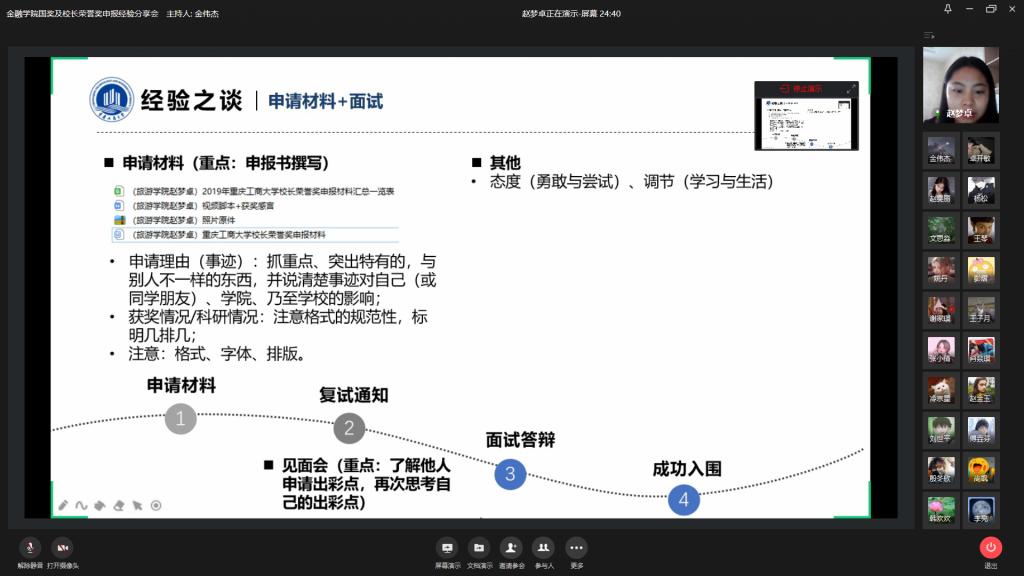The image size is (1024, 576).
Task: Select the pen annotation tool on slide
Action: (x=62, y=505)
